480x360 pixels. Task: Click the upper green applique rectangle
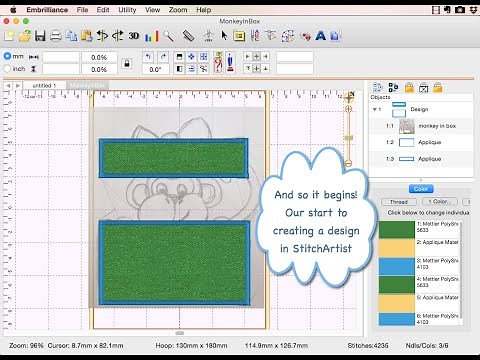tap(173, 158)
